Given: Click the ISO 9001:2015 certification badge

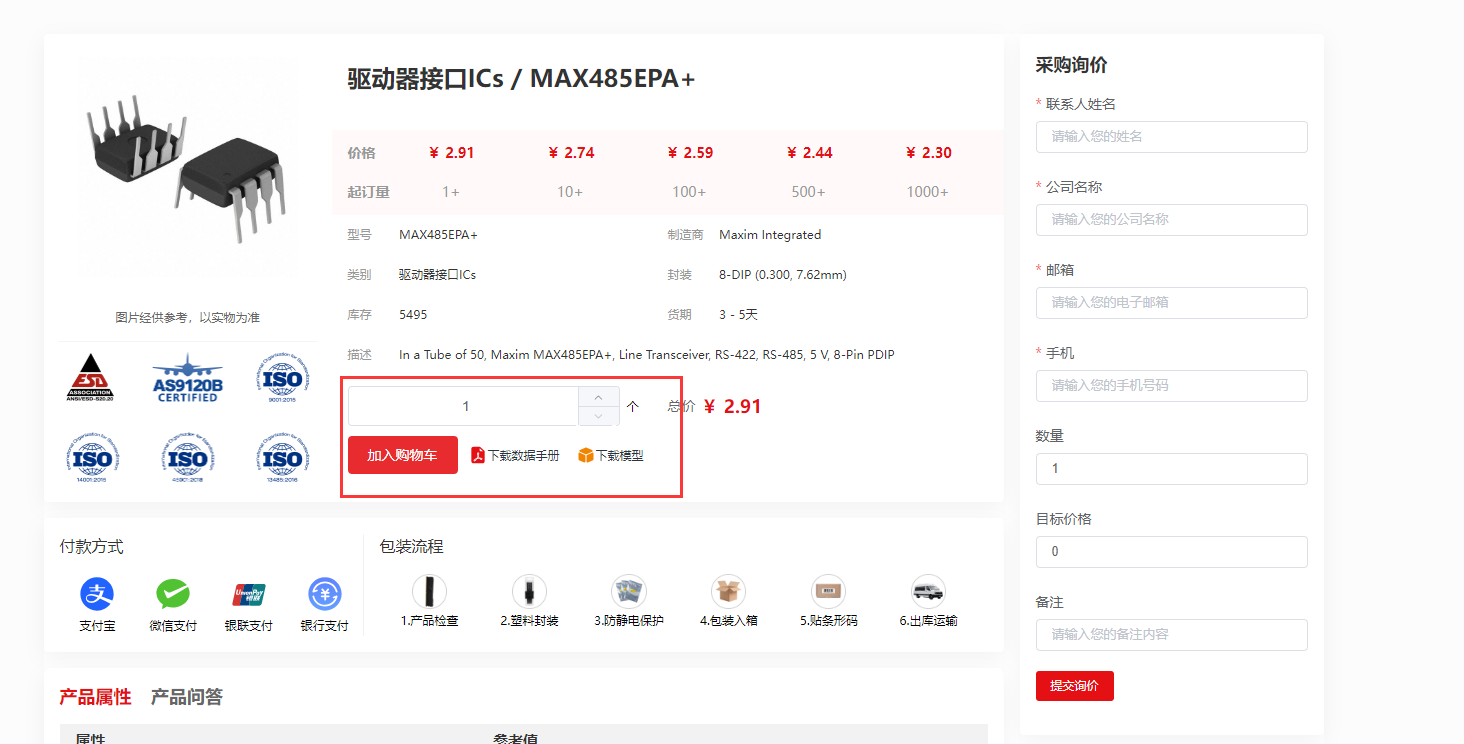Looking at the screenshot, I should tap(283, 377).
